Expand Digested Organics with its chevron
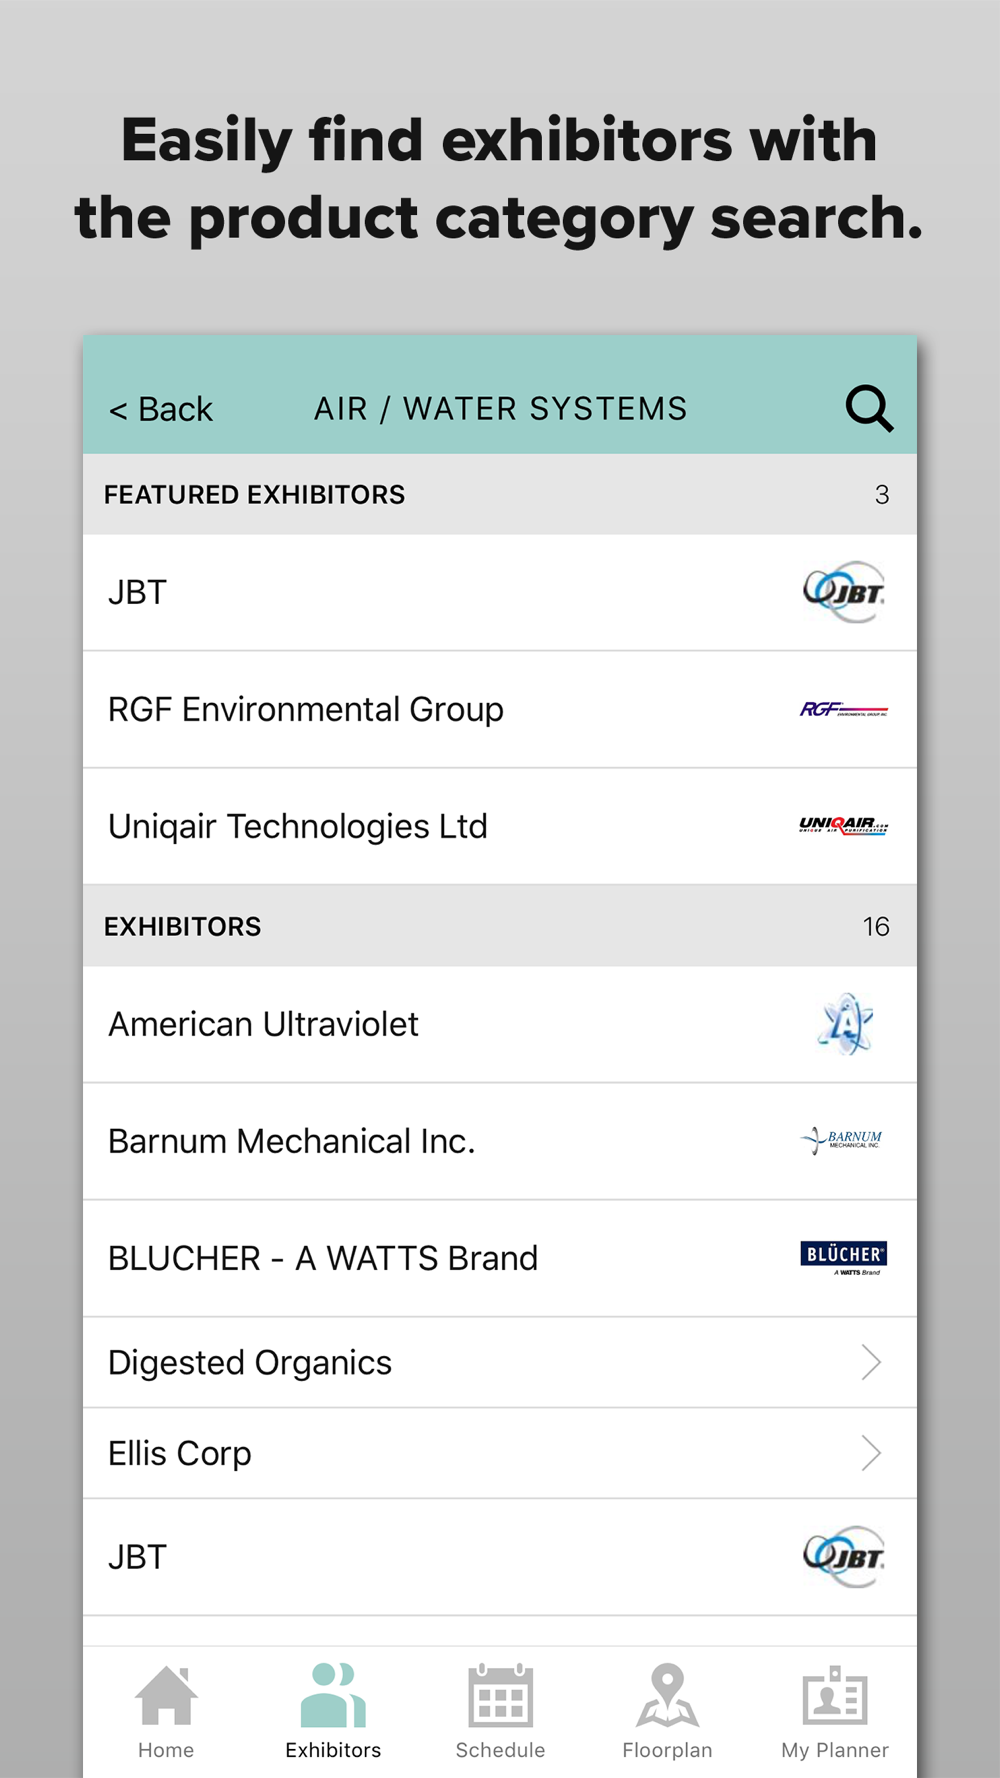This screenshot has height=1778, width=1000. click(x=871, y=1362)
